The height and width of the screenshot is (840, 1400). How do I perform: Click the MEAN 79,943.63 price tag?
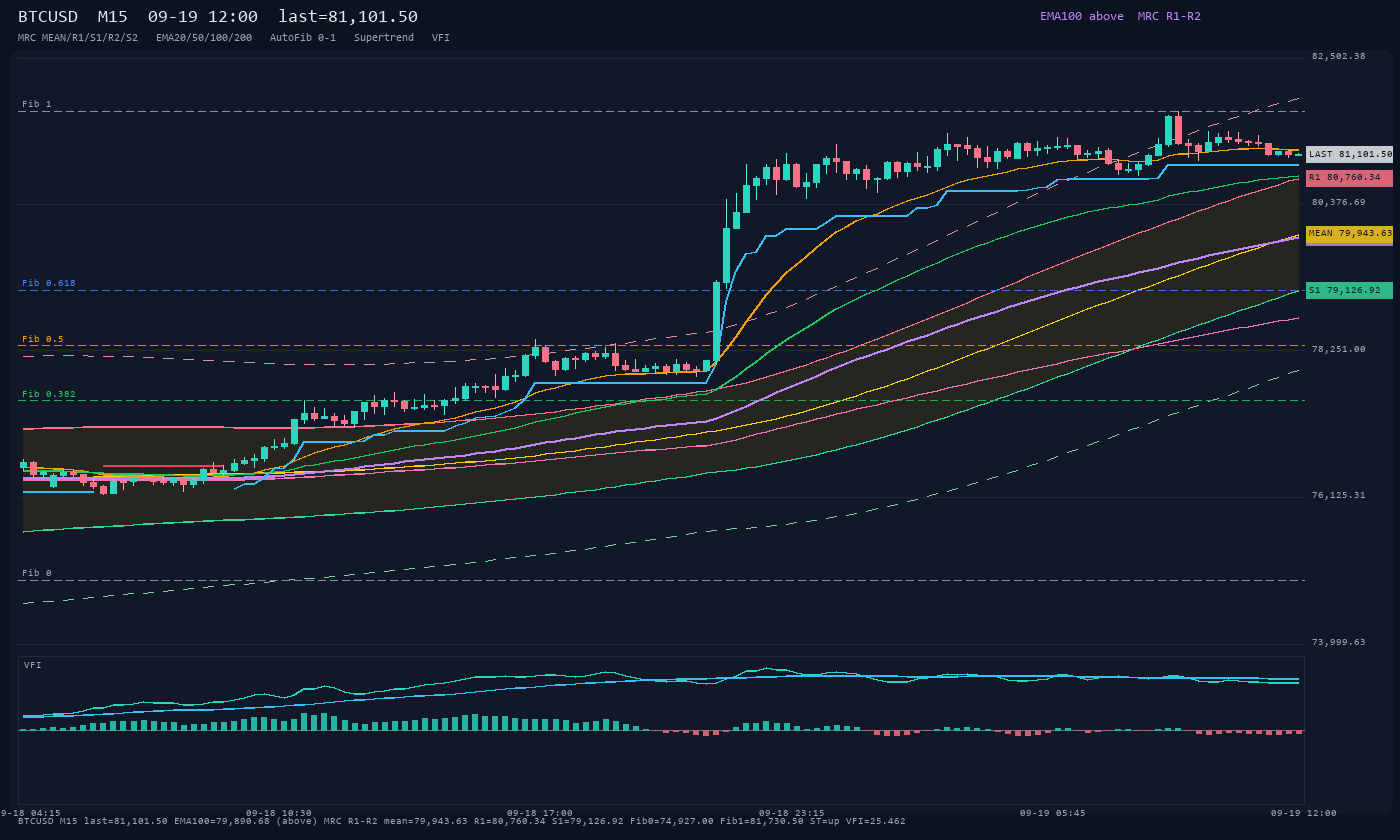[1349, 233]
